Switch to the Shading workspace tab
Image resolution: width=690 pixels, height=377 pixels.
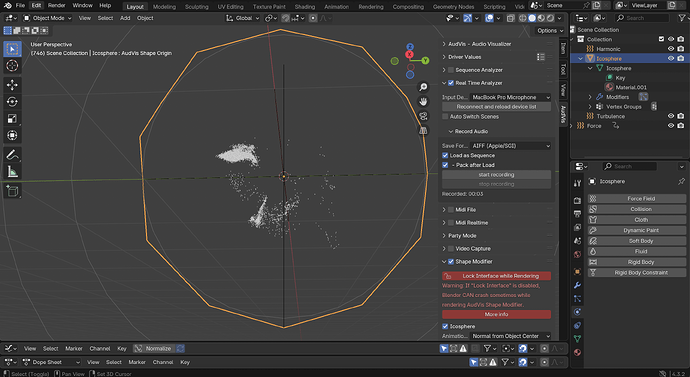(x=305, y=7)
